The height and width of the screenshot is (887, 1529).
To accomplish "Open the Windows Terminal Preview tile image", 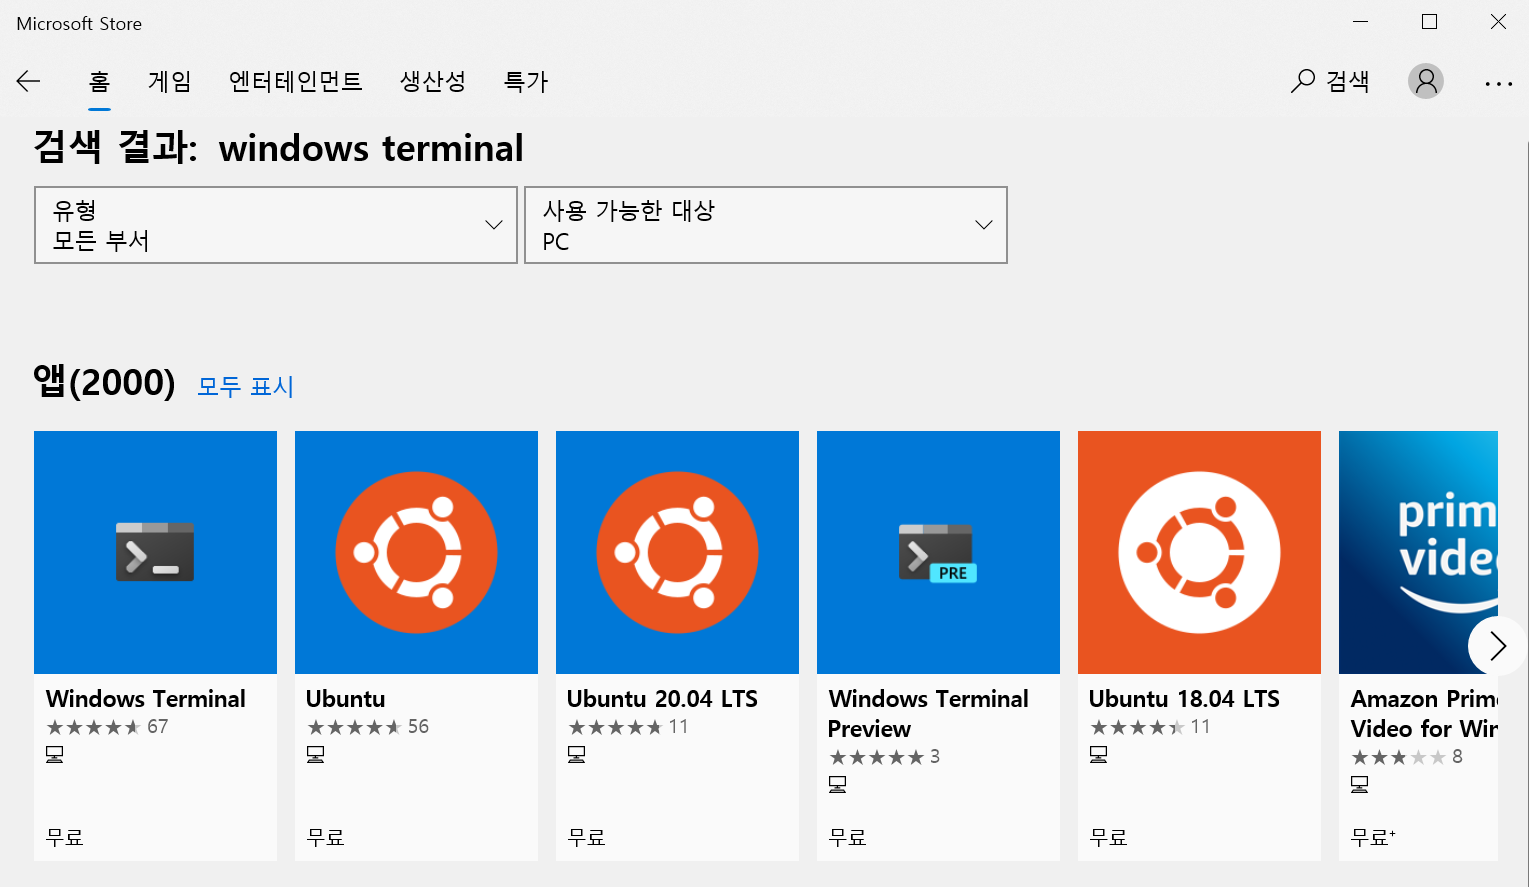I will (938, 552).
